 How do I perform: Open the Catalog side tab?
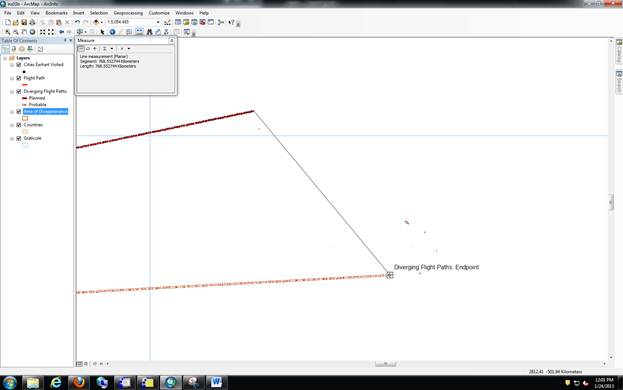(619, 52)
